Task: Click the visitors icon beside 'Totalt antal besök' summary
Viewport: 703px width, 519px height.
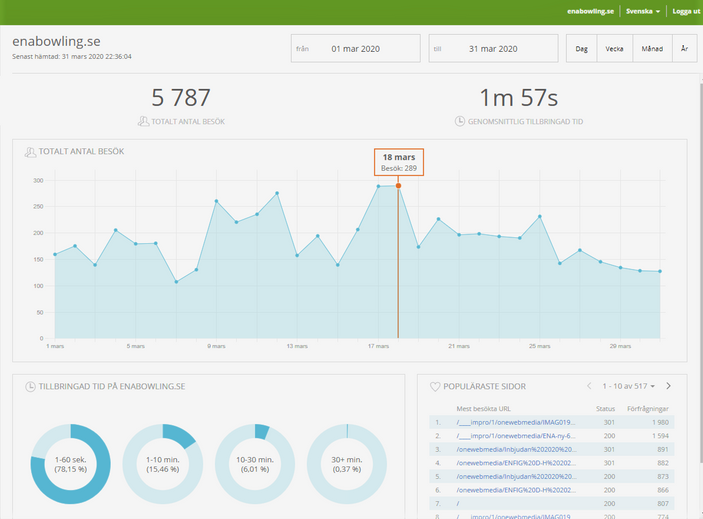Action: pos(143,121)
